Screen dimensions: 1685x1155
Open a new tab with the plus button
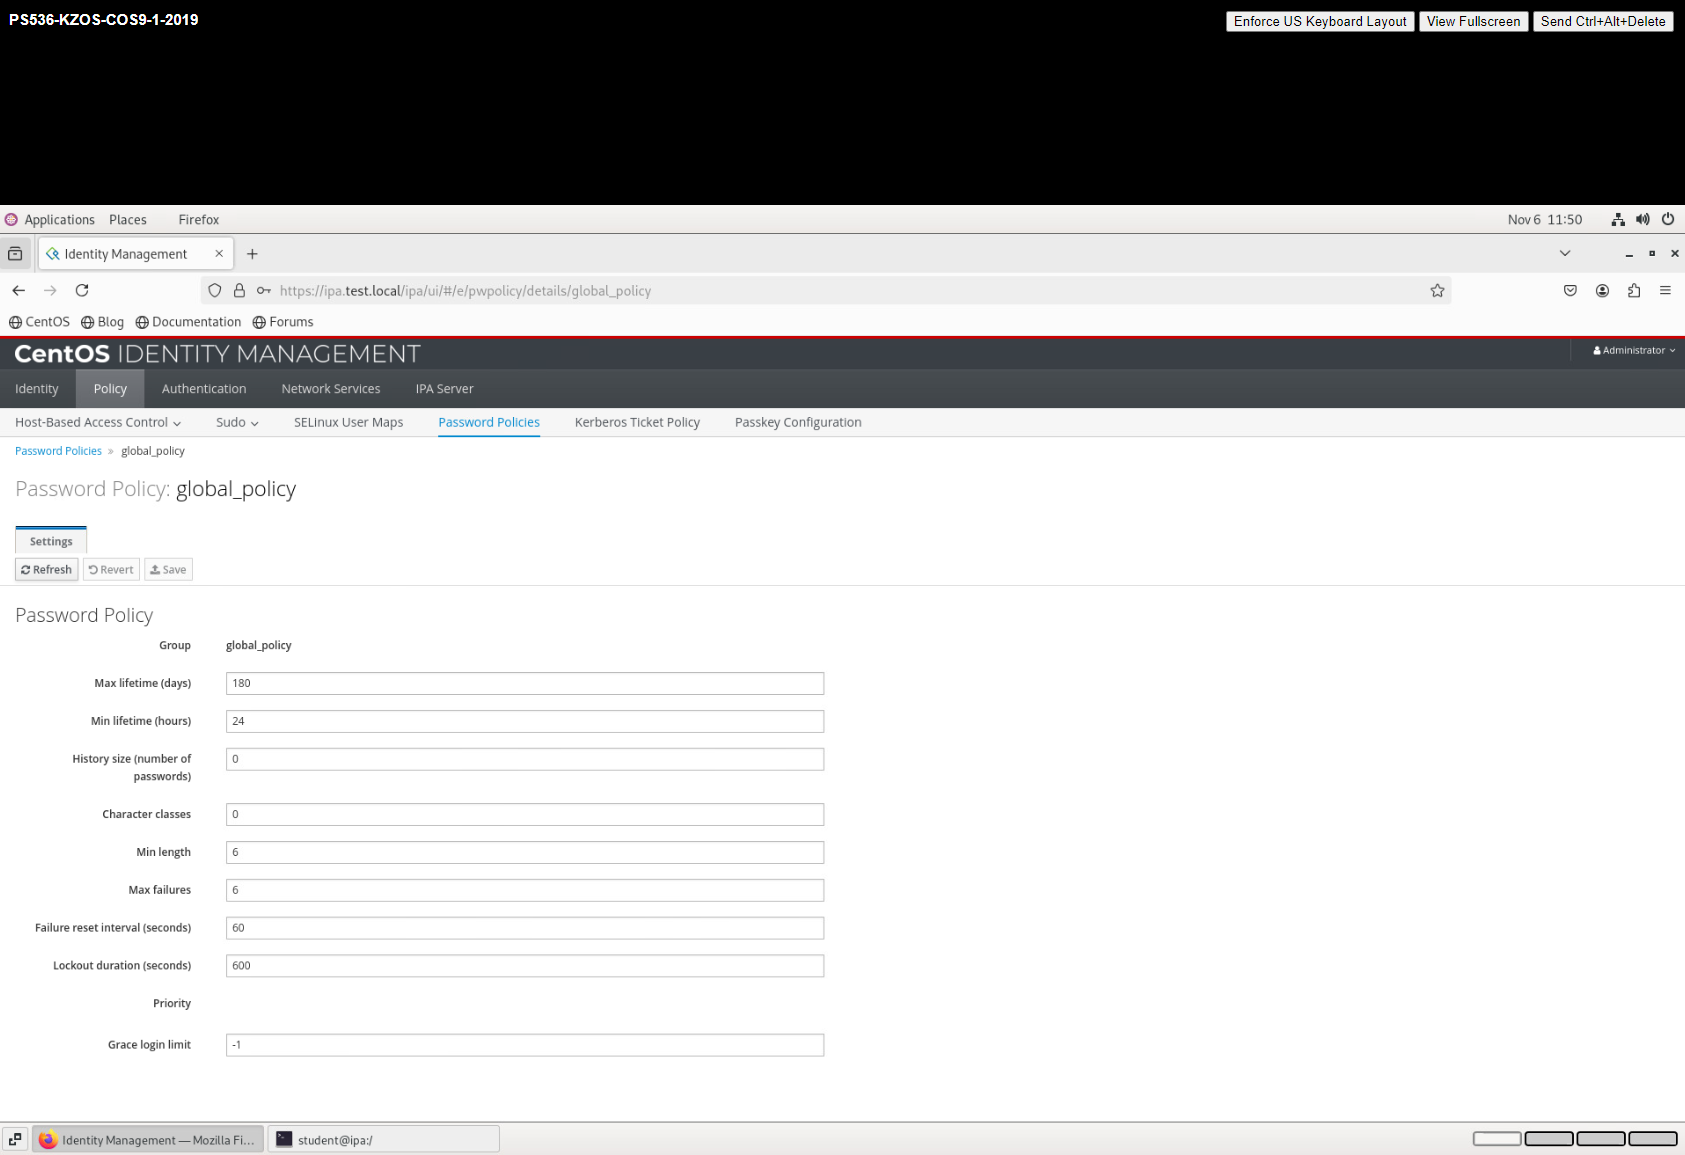click(x=252, y=254)
